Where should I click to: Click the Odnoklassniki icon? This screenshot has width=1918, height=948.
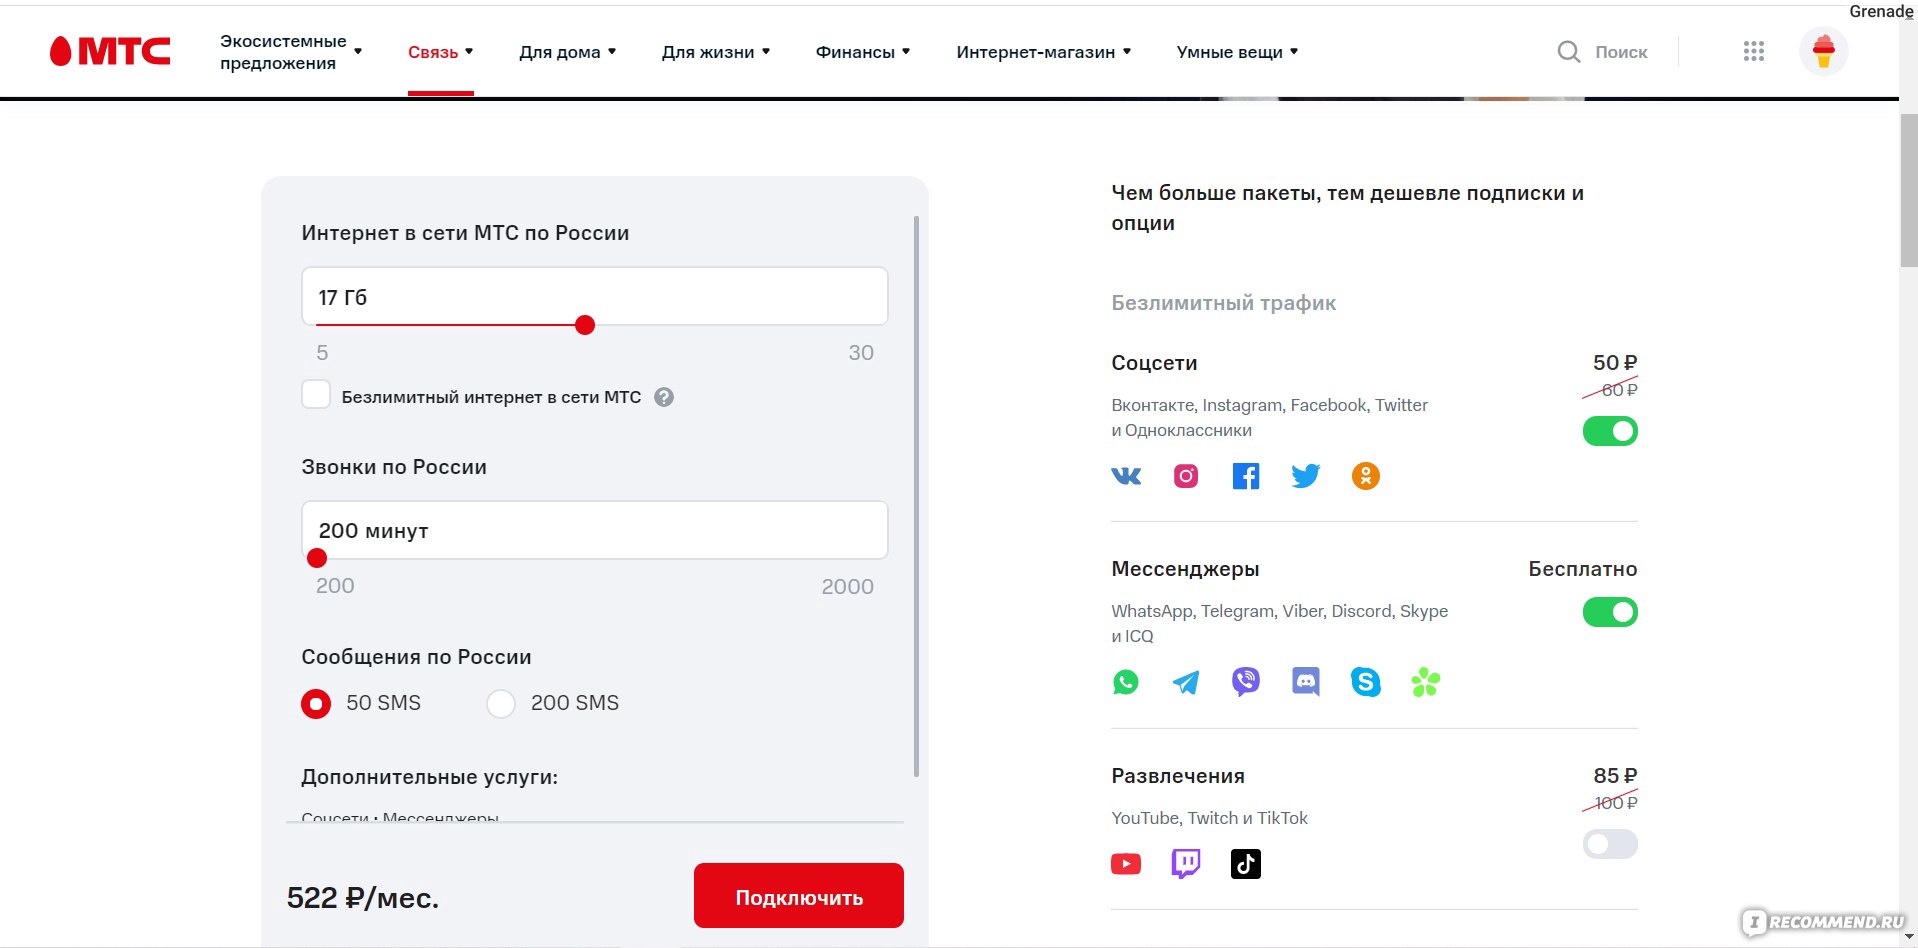click(1366, 476)
